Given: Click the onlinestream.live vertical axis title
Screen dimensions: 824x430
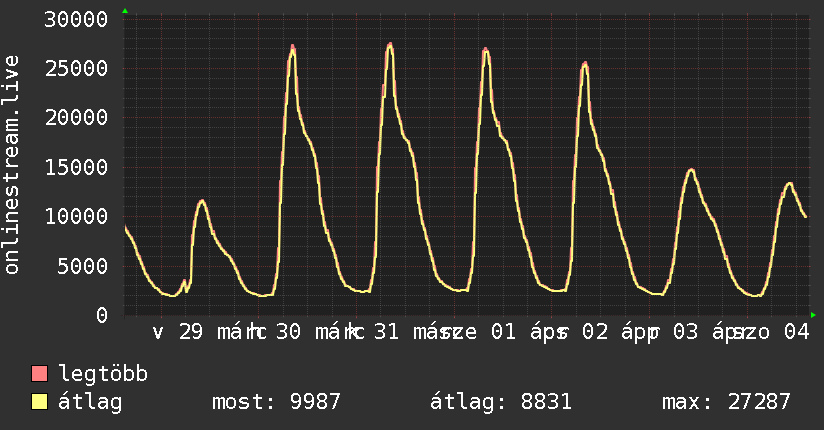Looking at the screenshot, I should pos(12,165).
